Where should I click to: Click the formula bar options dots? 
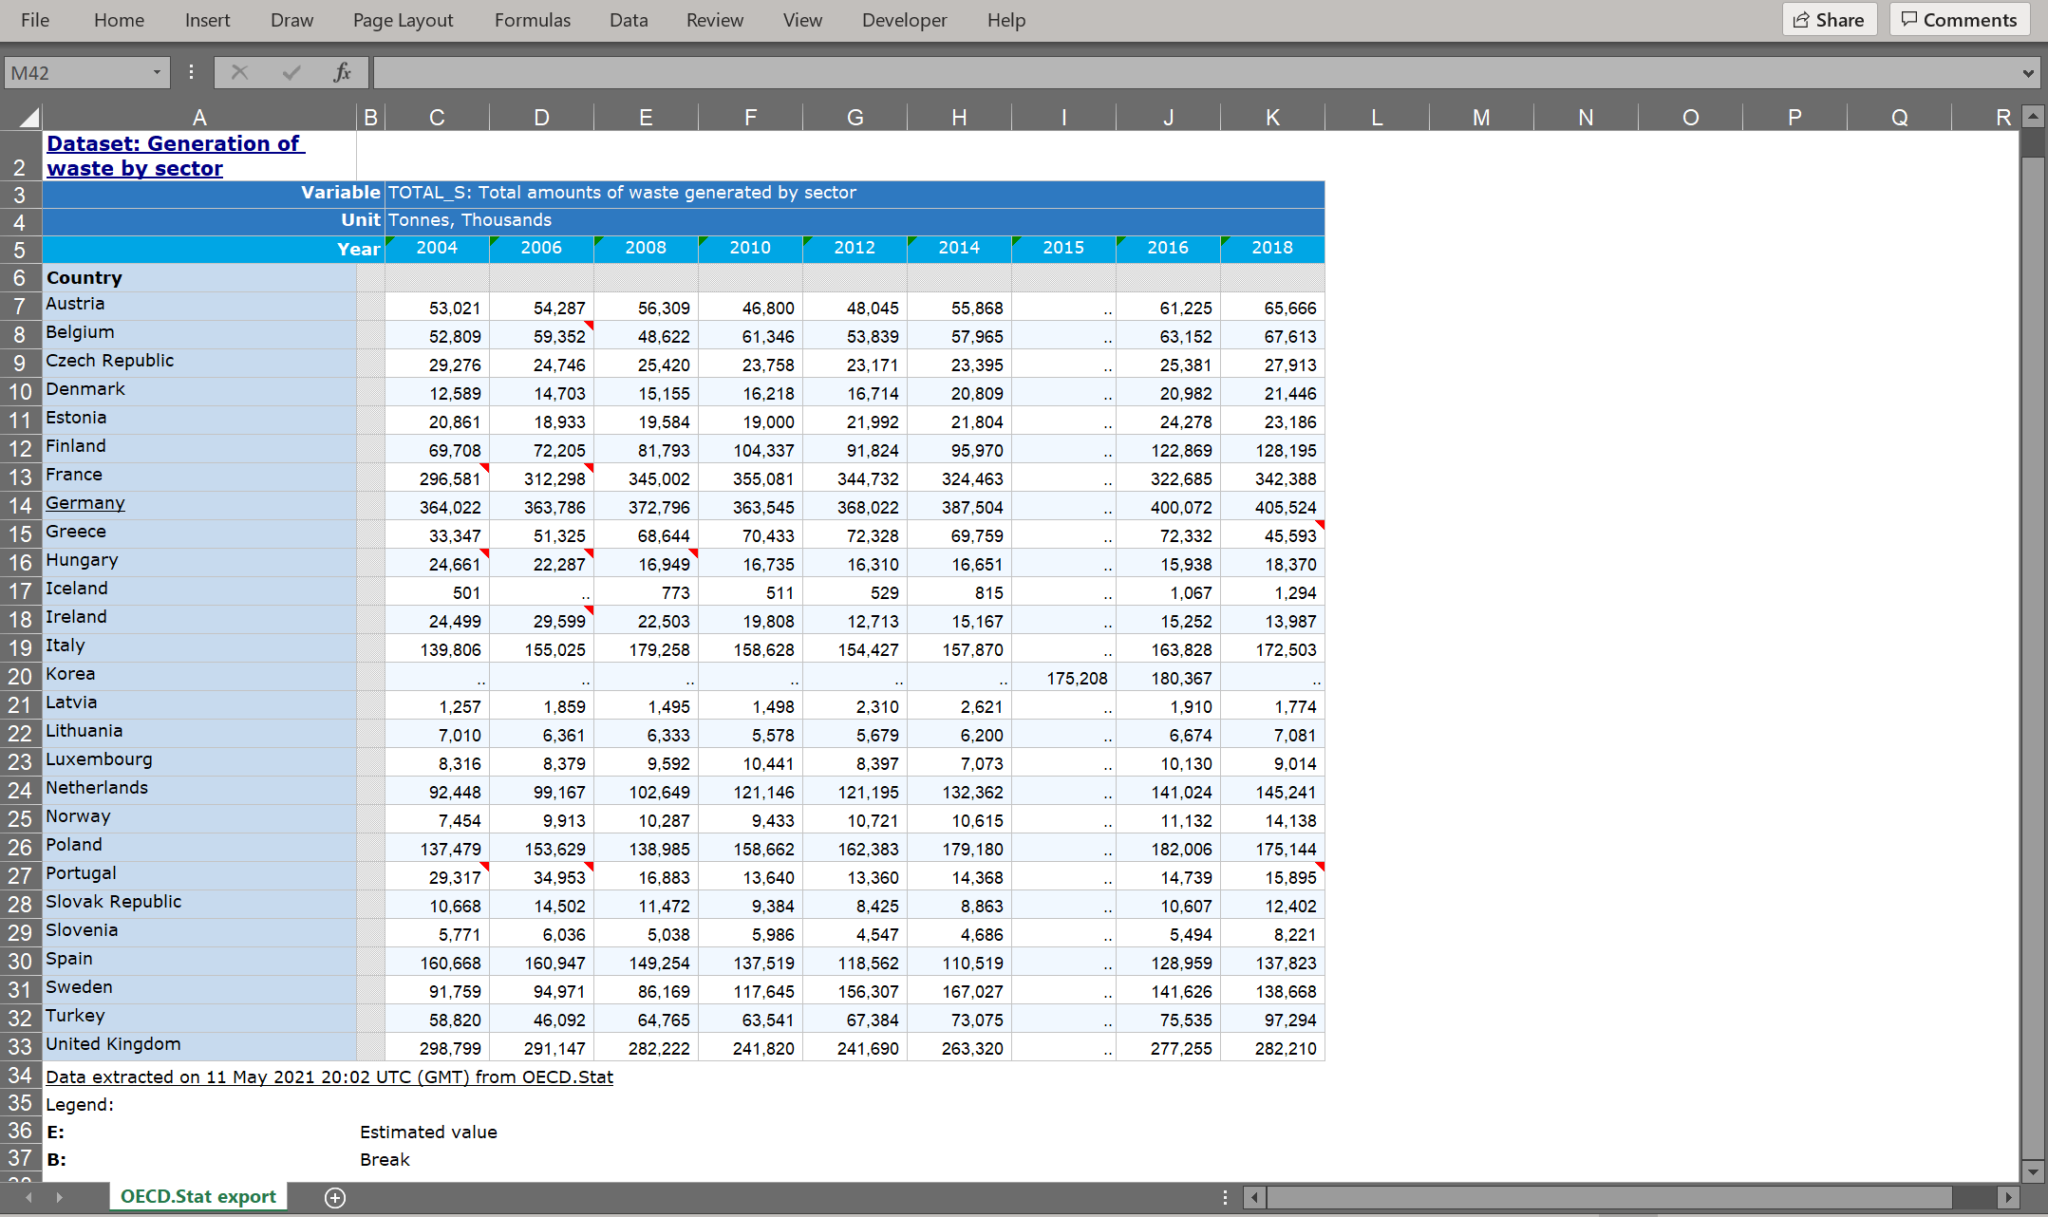pos(191,72)
